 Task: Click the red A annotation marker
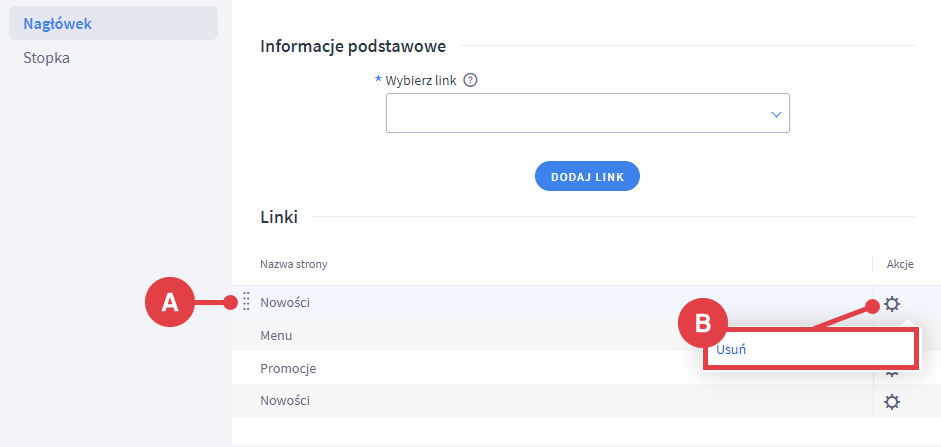[x=170, y=302]
